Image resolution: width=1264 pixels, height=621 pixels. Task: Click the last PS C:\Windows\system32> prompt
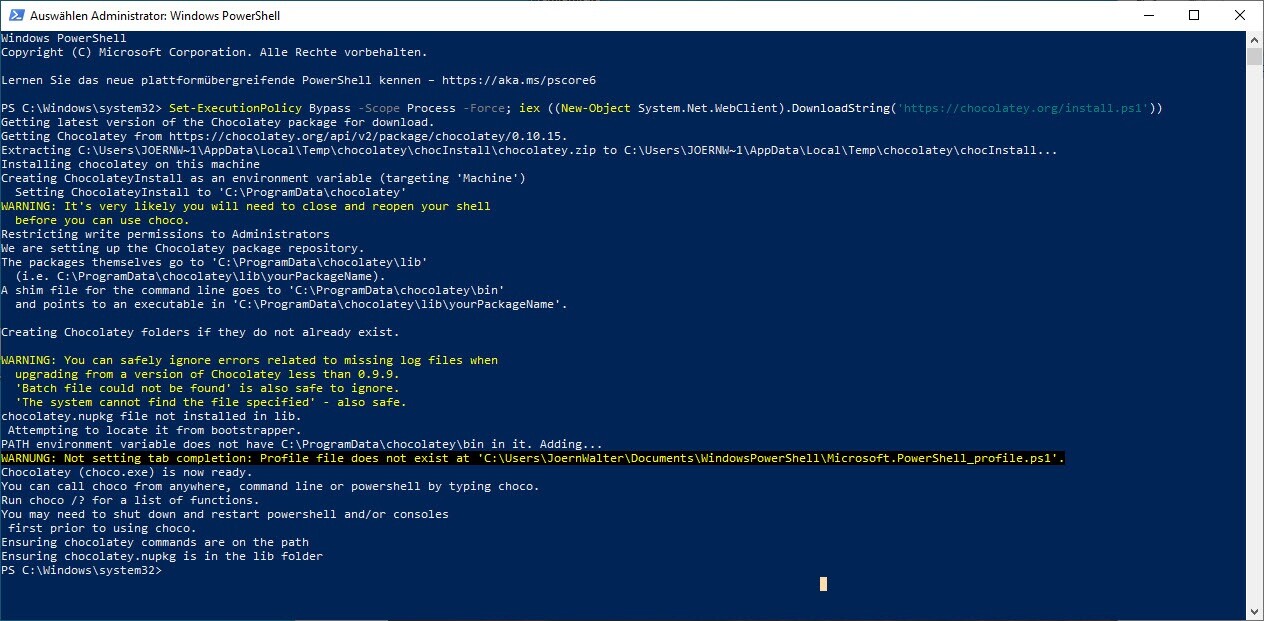point(80,570)
